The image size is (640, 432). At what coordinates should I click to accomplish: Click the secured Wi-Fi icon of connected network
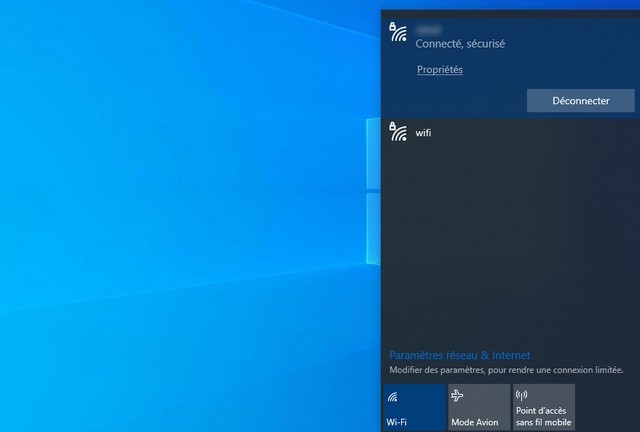pyautogui.click(x=398, y=32)
